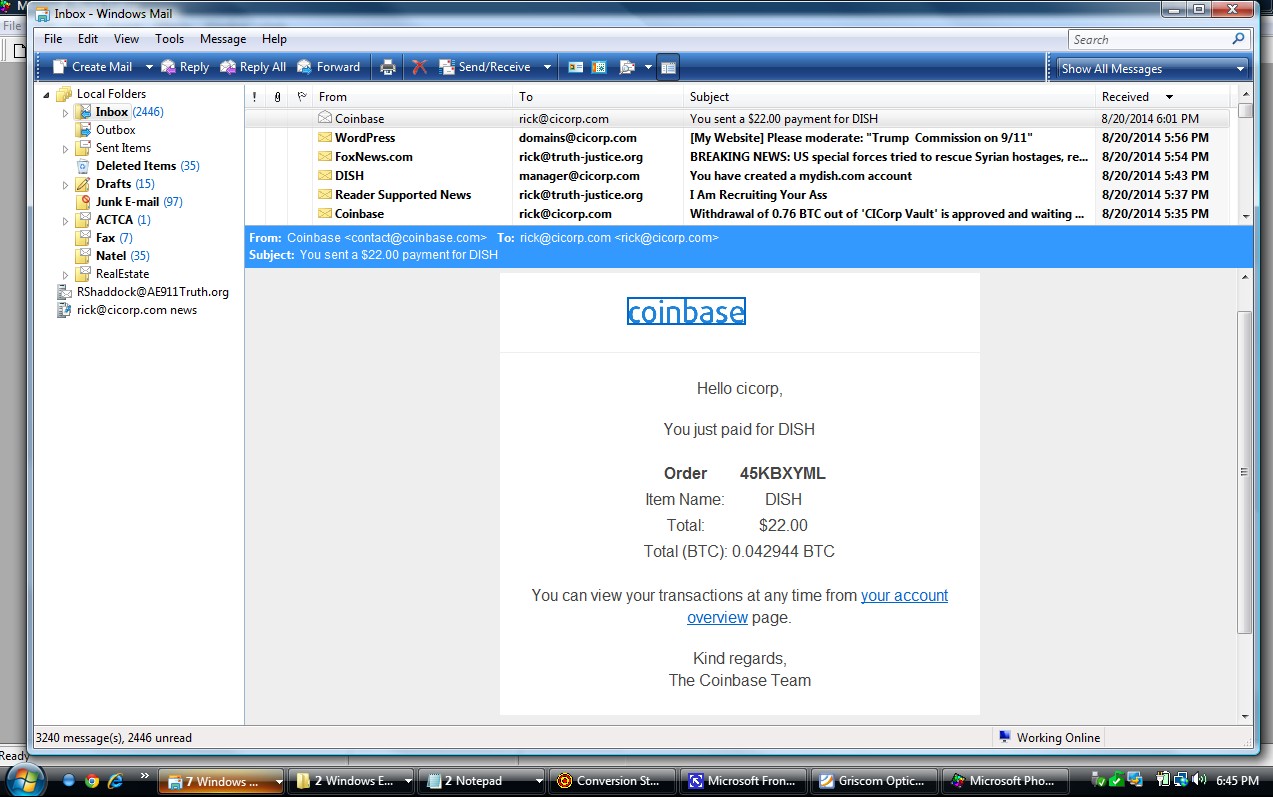Open the Help menu
Viewport: 1273px width, 797px height.
(274, 39)
